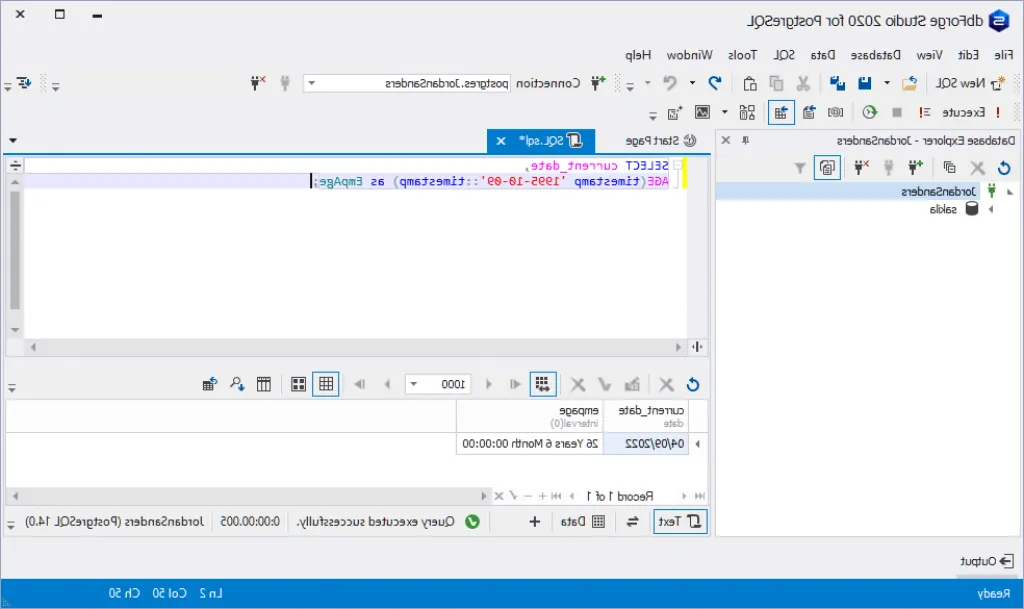
Task: Switch to the Start Page tab
Action: point(660,140)
